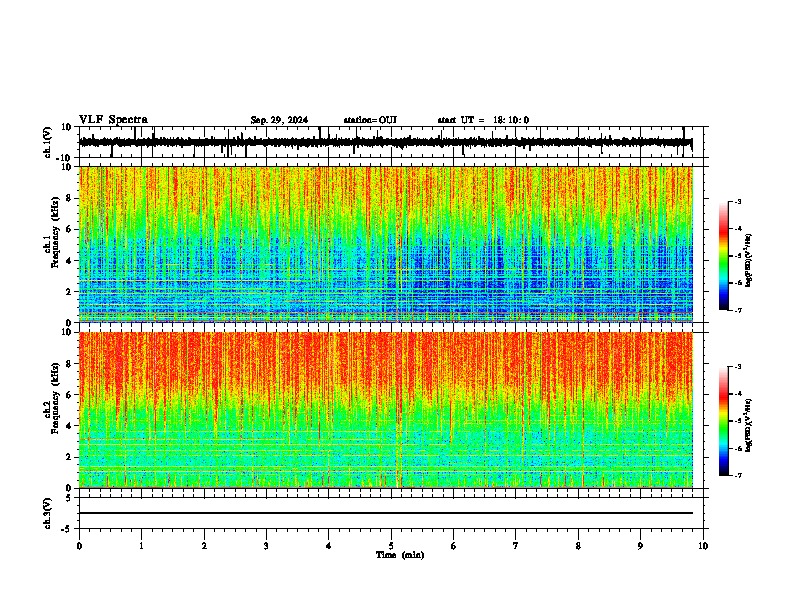Click tick label "2" on the Time axis

coord(204,546)
